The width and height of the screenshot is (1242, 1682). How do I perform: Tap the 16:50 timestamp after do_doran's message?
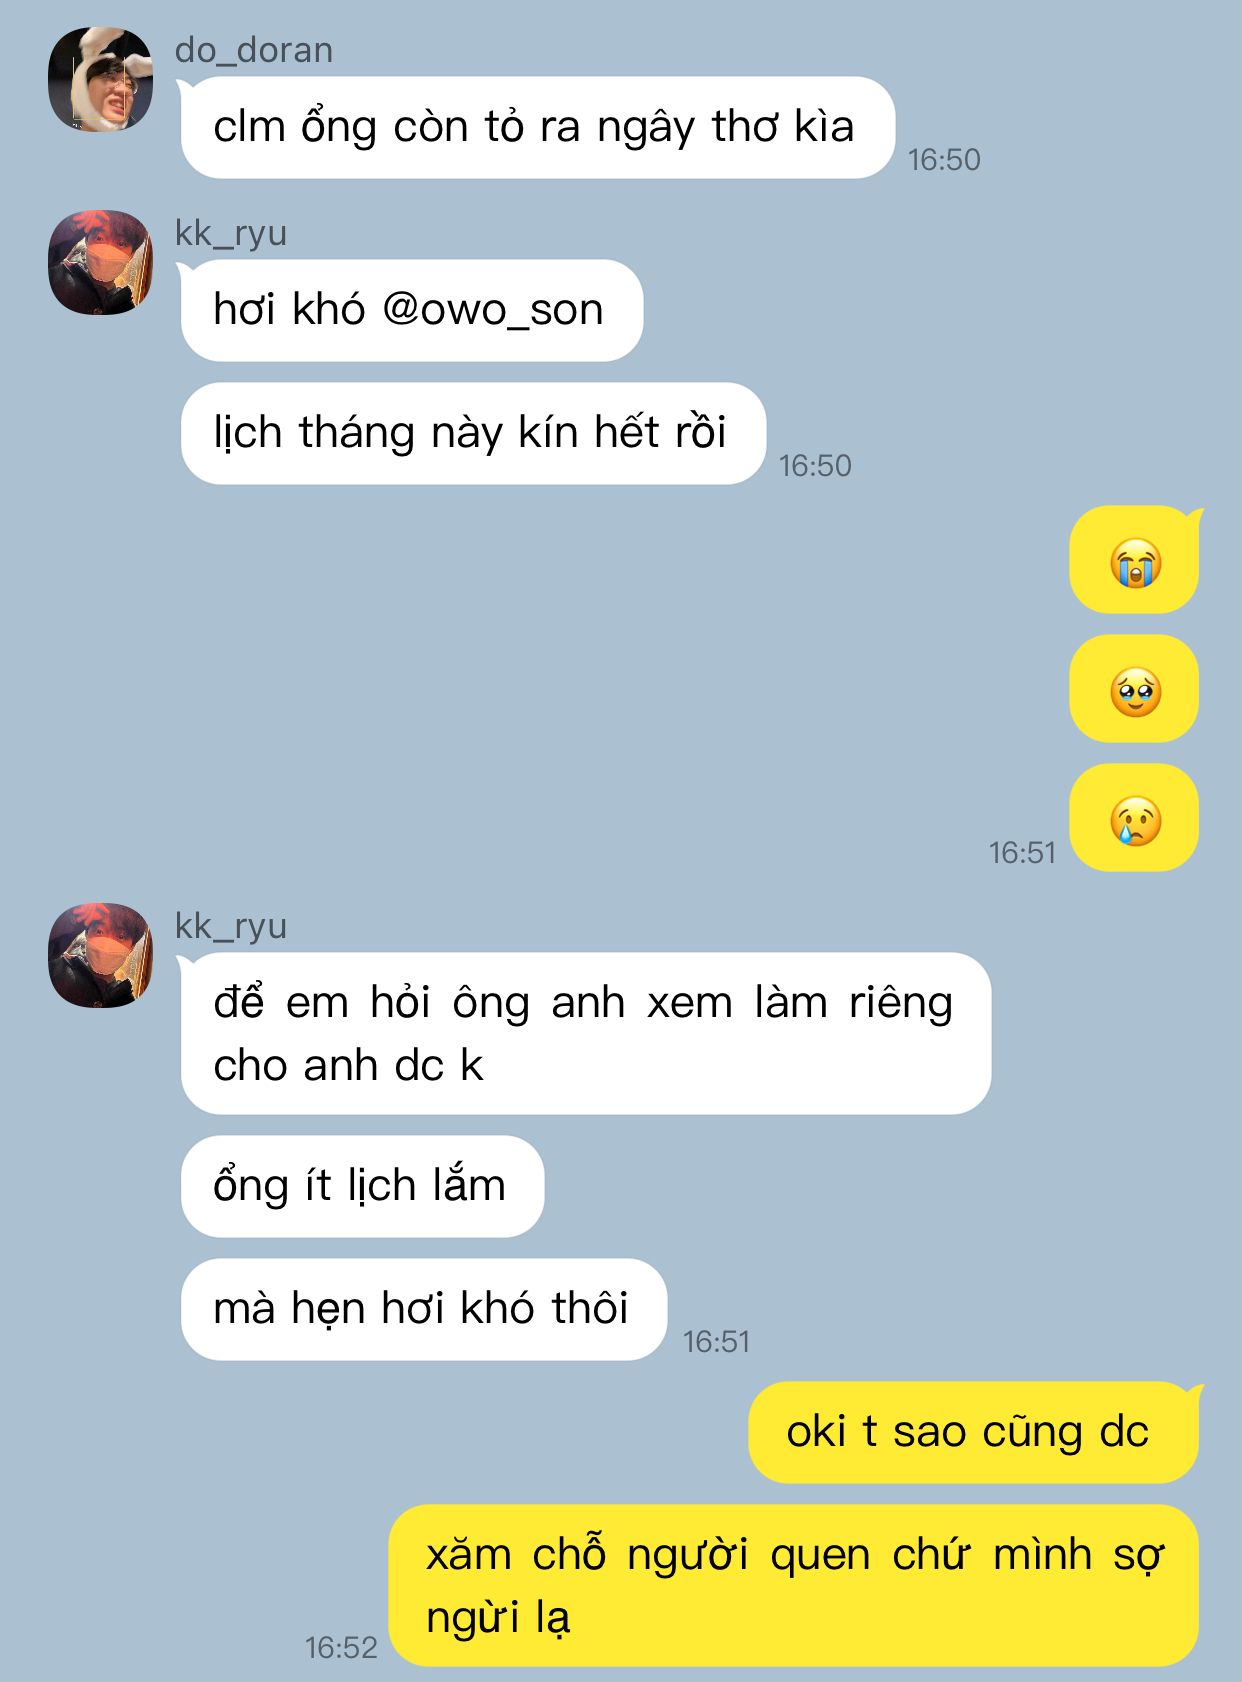pos(944,159)
